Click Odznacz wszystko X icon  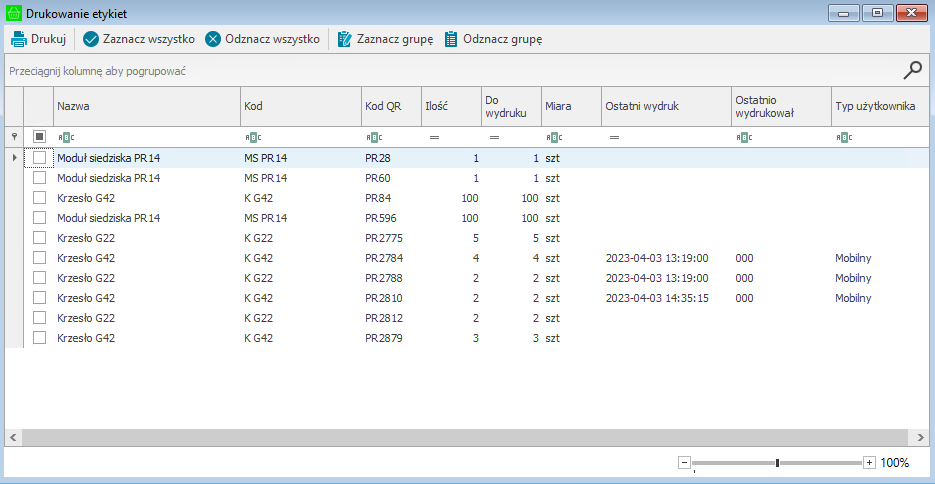pos(213,39)
